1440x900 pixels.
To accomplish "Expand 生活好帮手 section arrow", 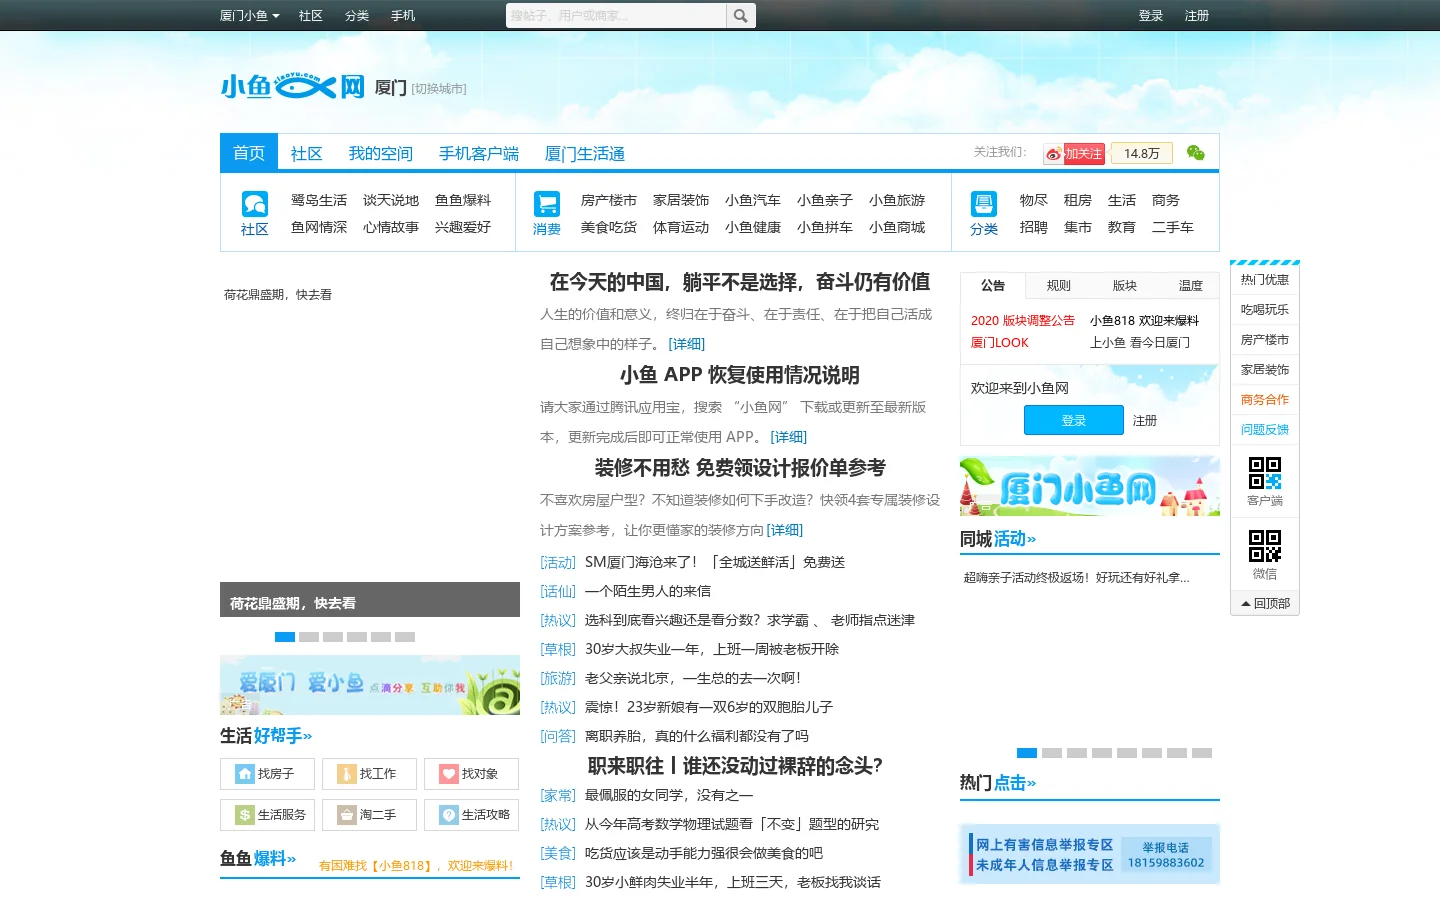I will (x=307, y=737).
